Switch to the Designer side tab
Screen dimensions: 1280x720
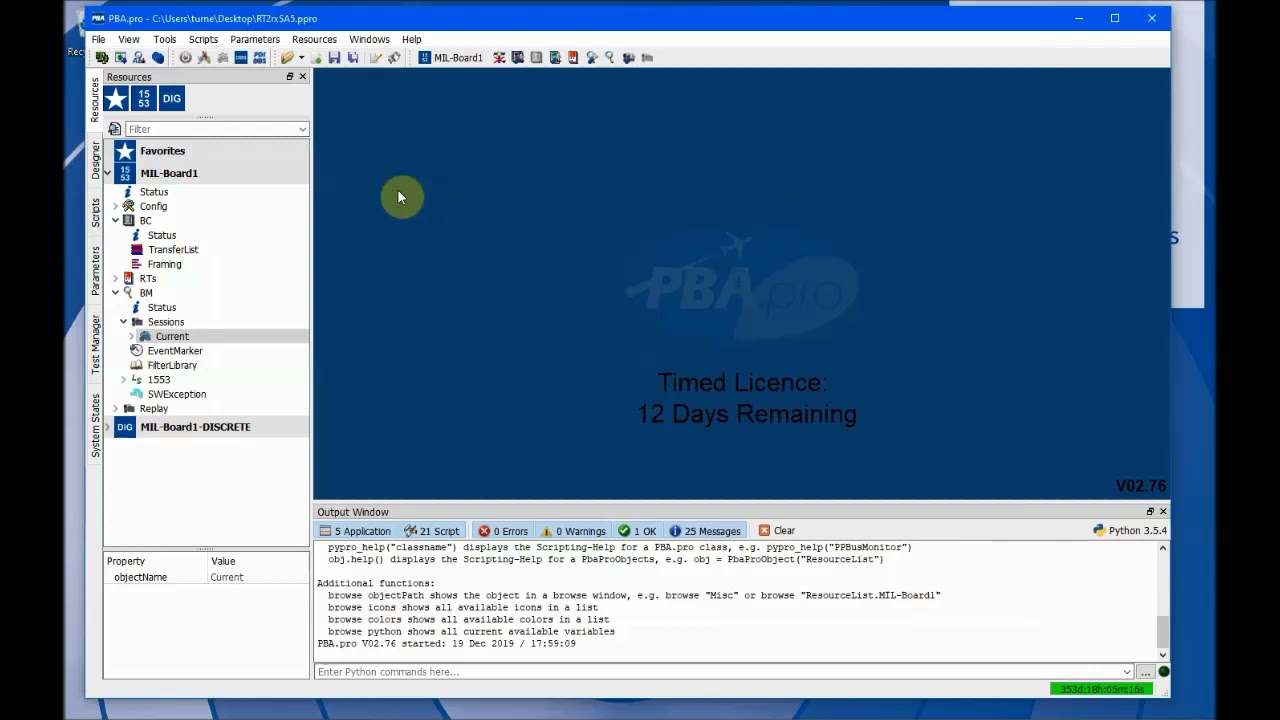coord(96,161)
